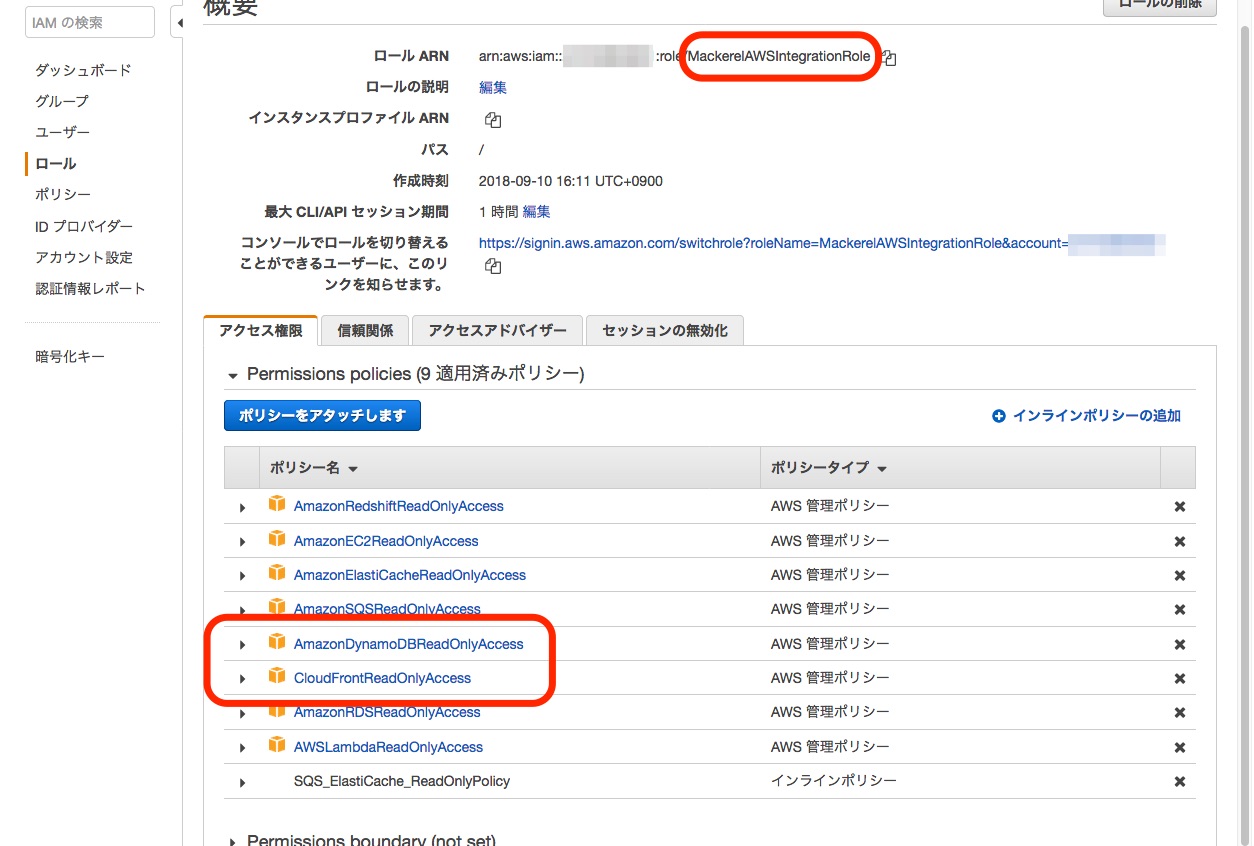The height and width of the screenshot is (846, 1254).
Task: Click the IAM の検索 search field
Action: pos(90,22)
